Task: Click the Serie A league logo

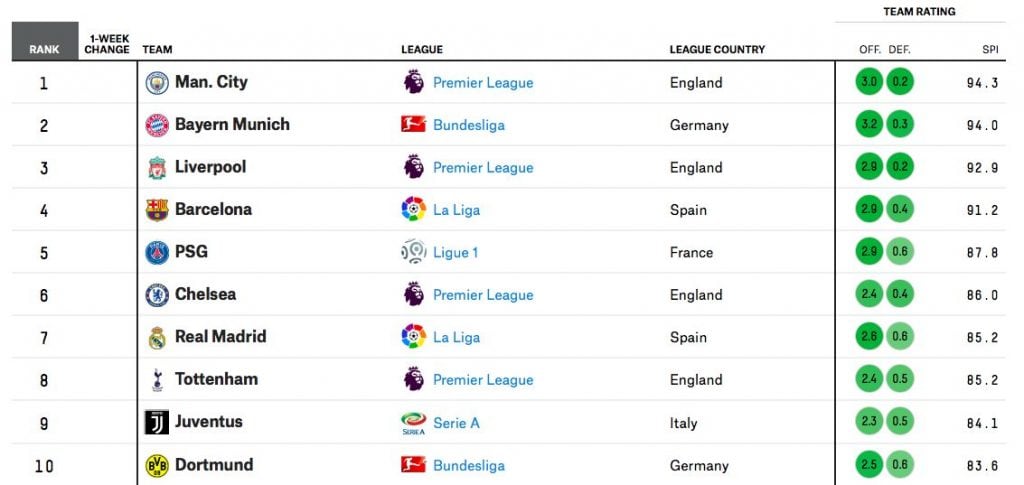Action: (x=413, y=423)
